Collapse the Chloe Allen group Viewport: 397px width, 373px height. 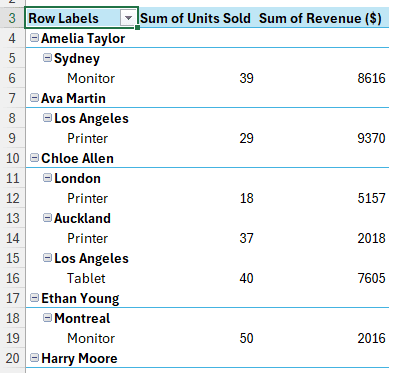(x=34, y=158)
